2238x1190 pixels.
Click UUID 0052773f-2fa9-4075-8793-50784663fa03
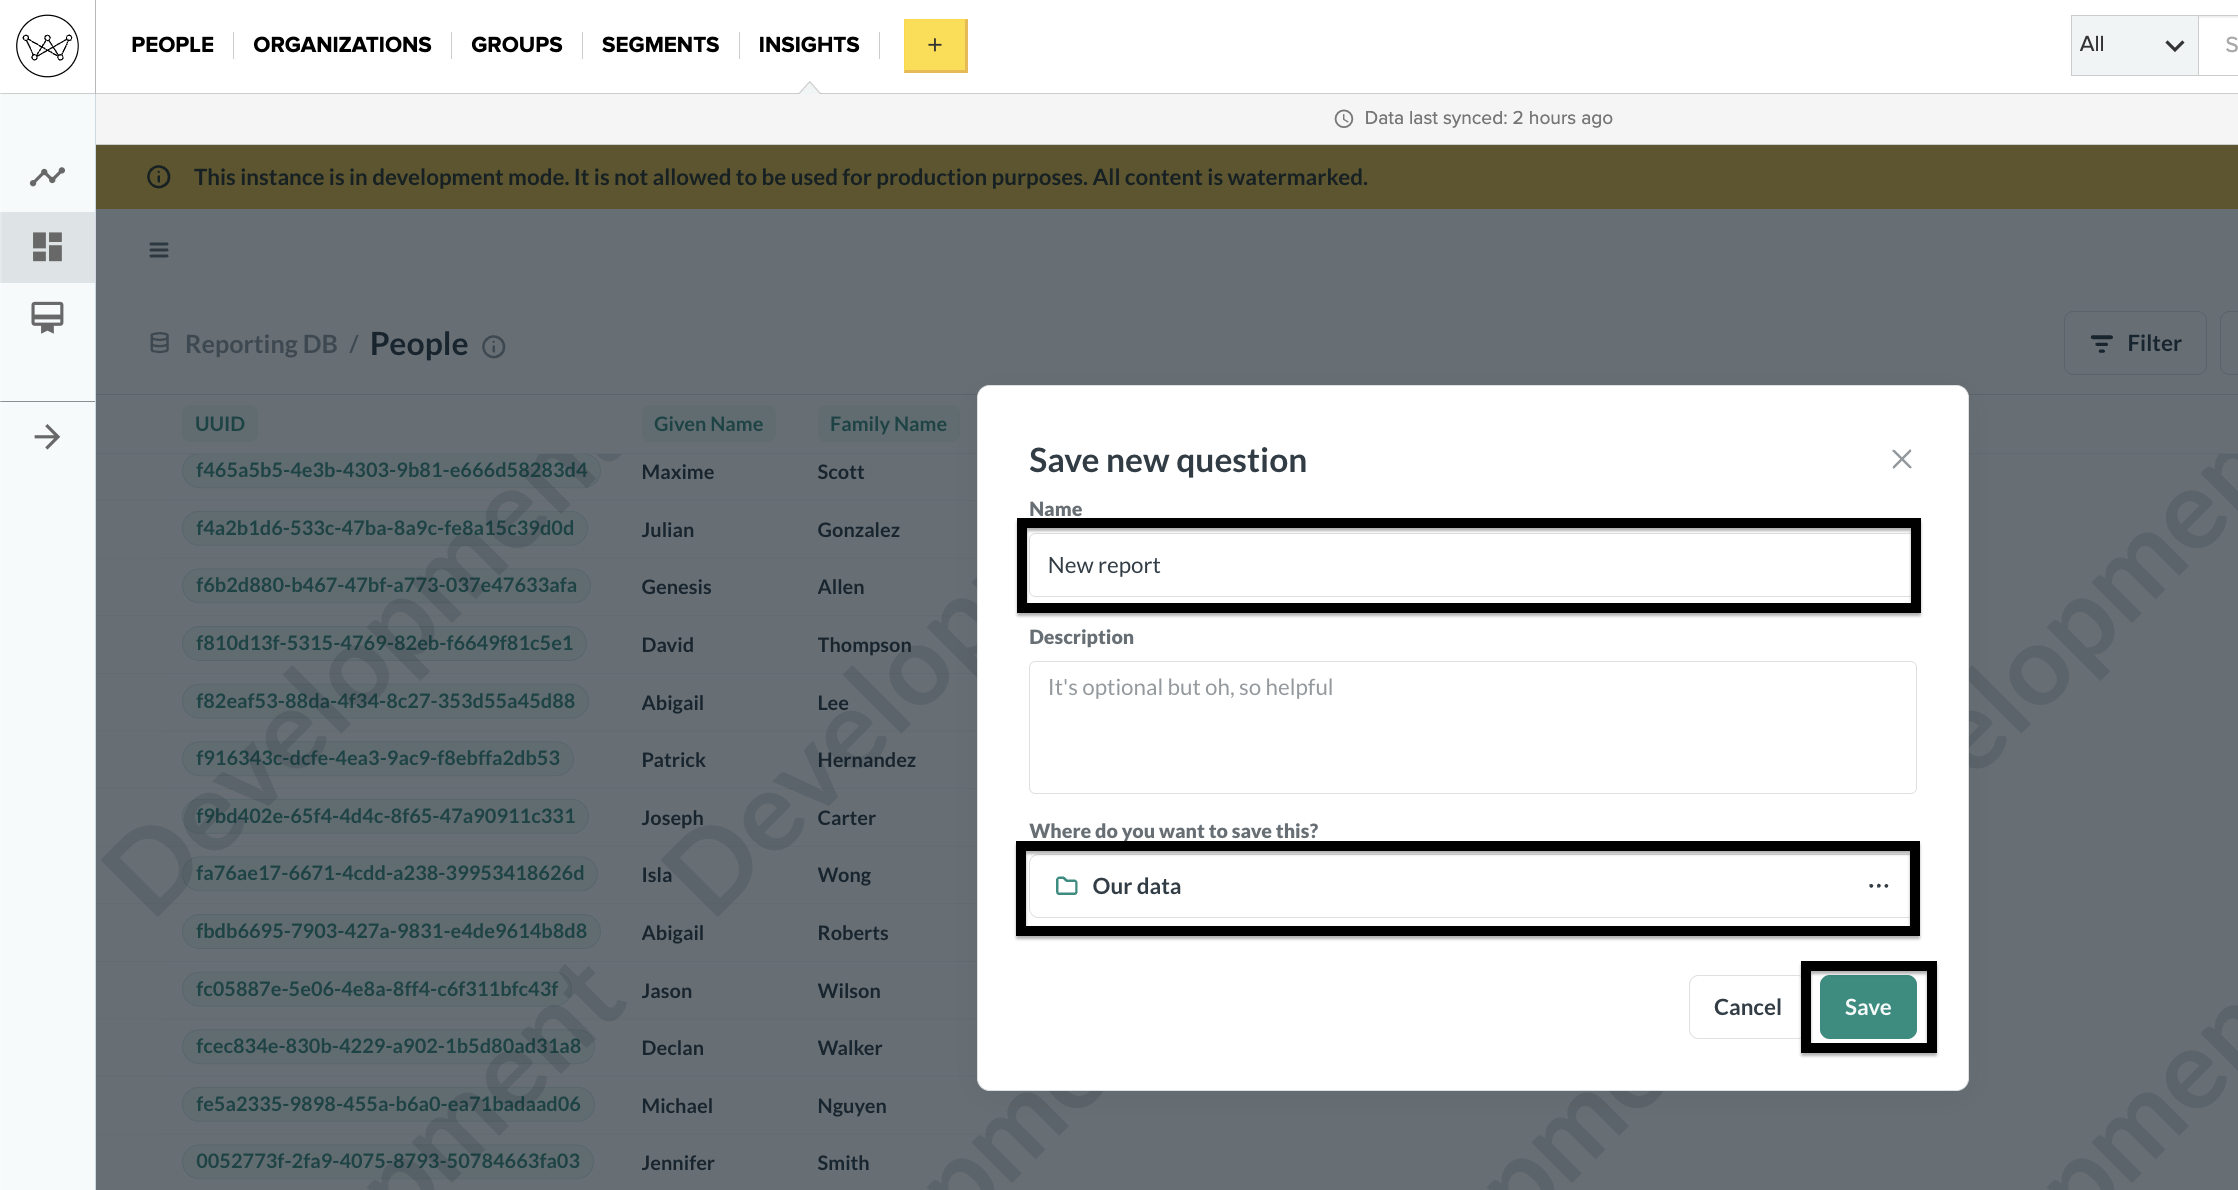388,1161
